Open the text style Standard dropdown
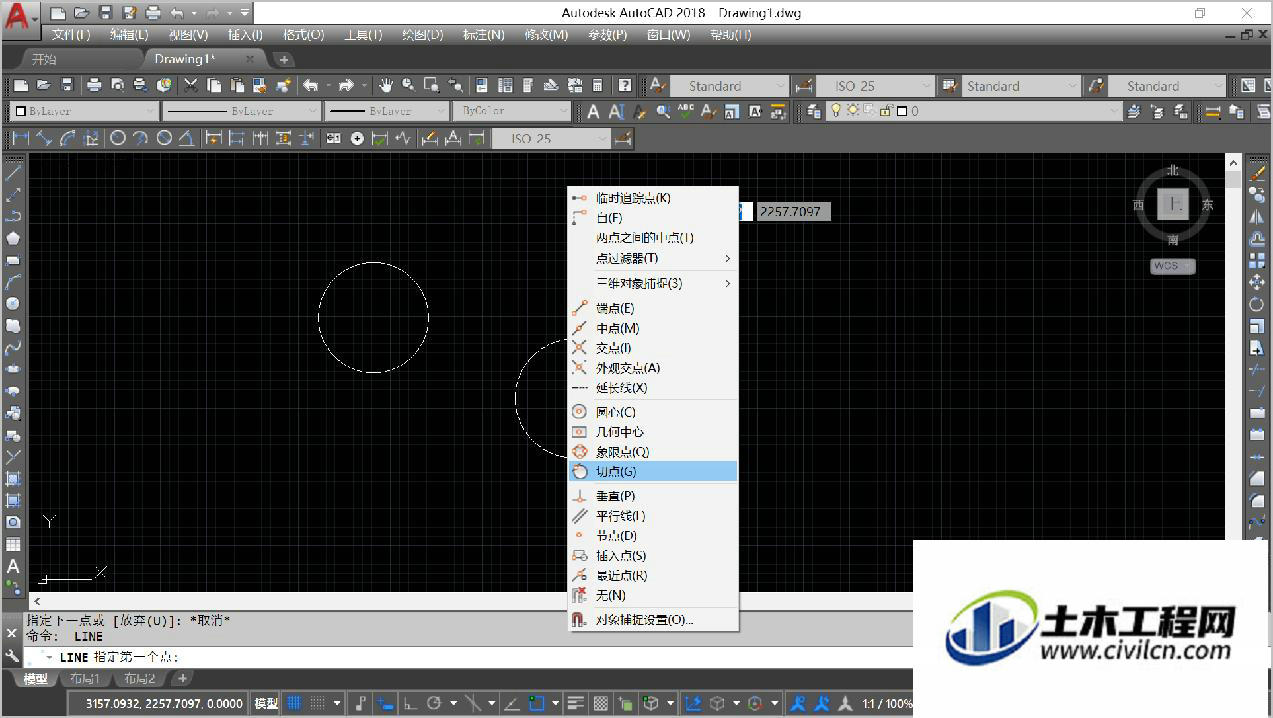 pyautogui.click(x=727, y=86)
